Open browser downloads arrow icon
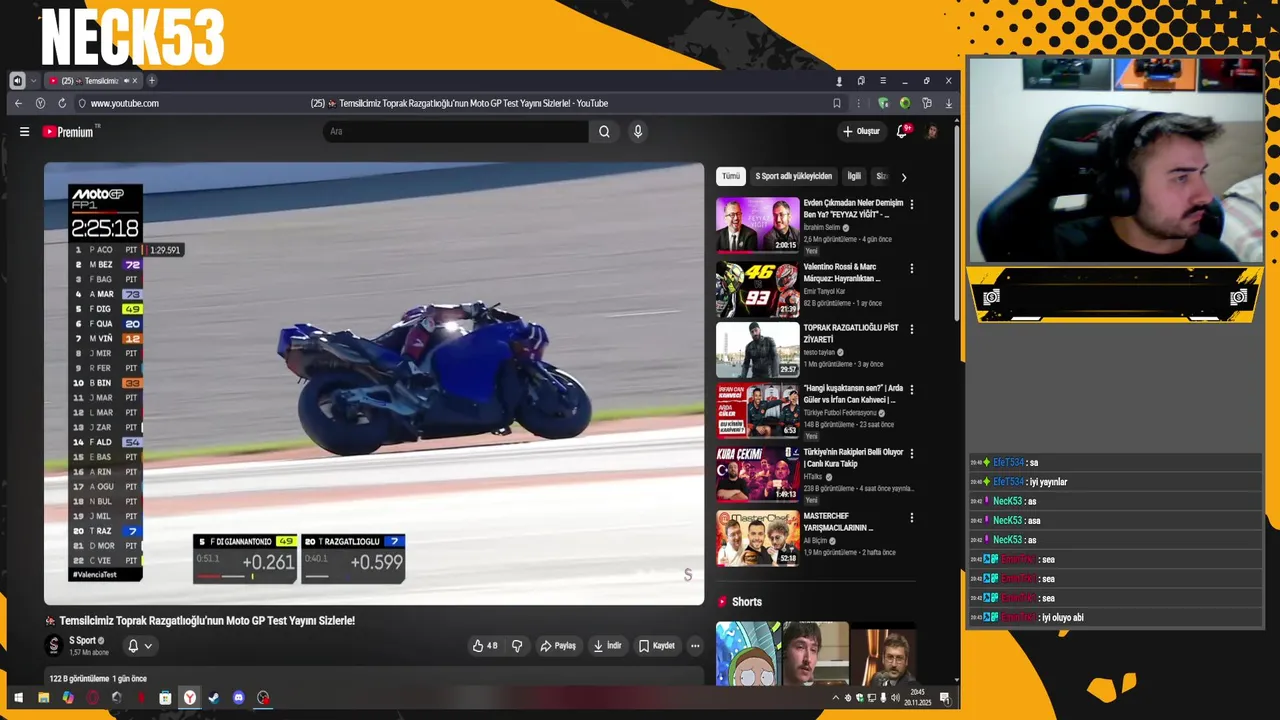Screen dimensions: 1280x720 948,103
